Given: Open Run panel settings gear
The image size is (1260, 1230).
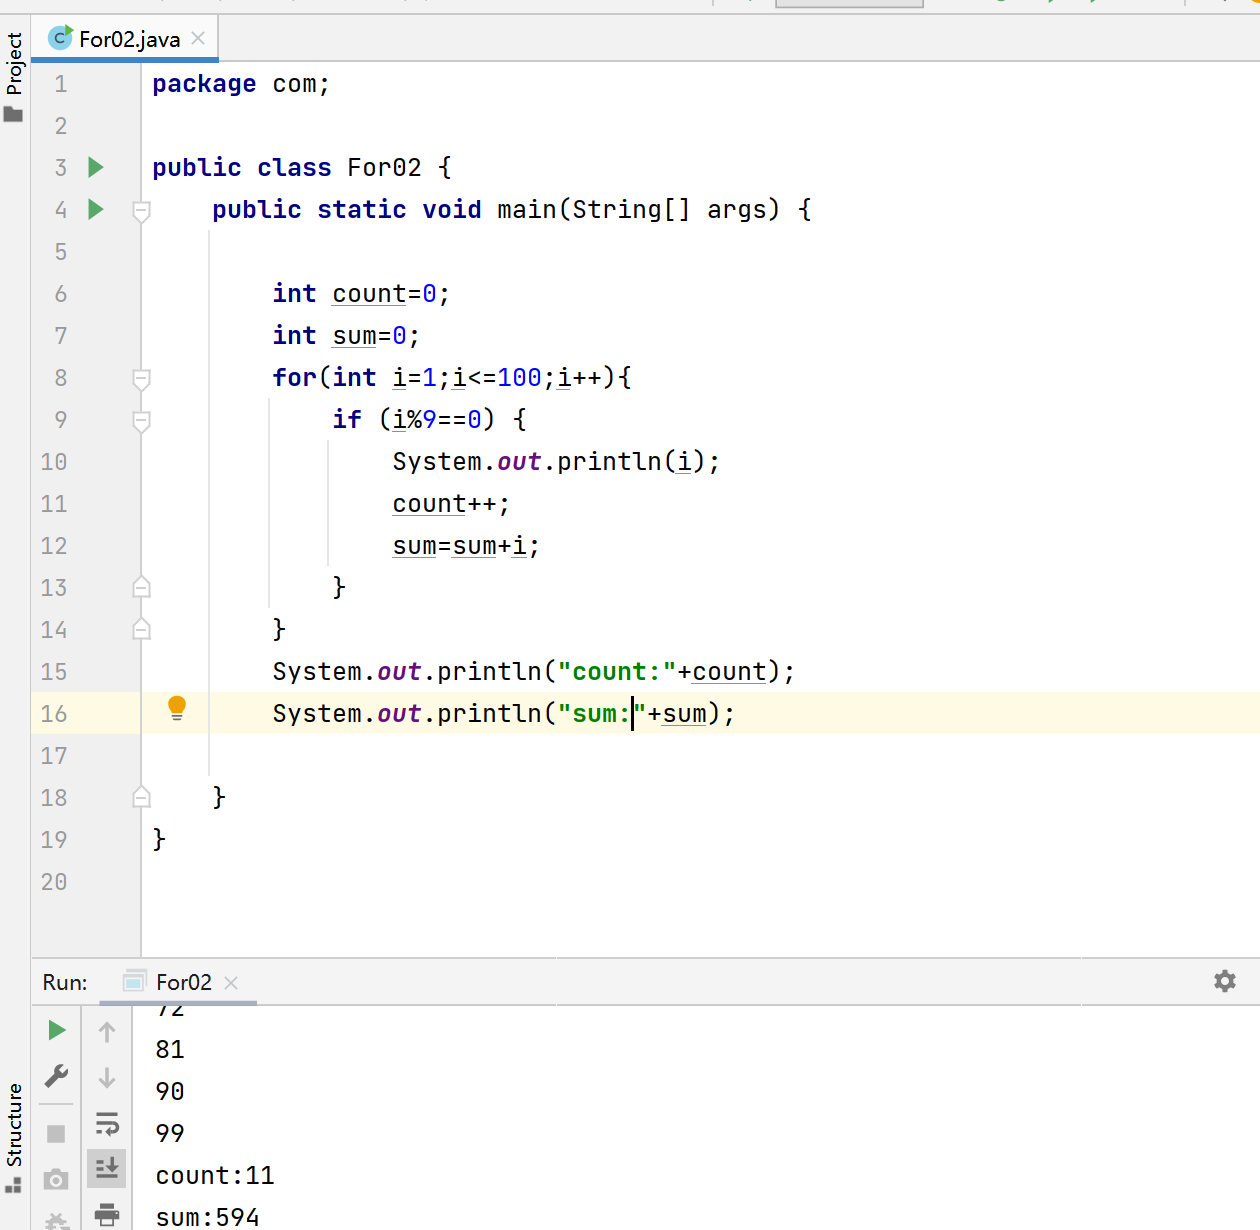Looking at the screenshot, I should click(1225, 981).
